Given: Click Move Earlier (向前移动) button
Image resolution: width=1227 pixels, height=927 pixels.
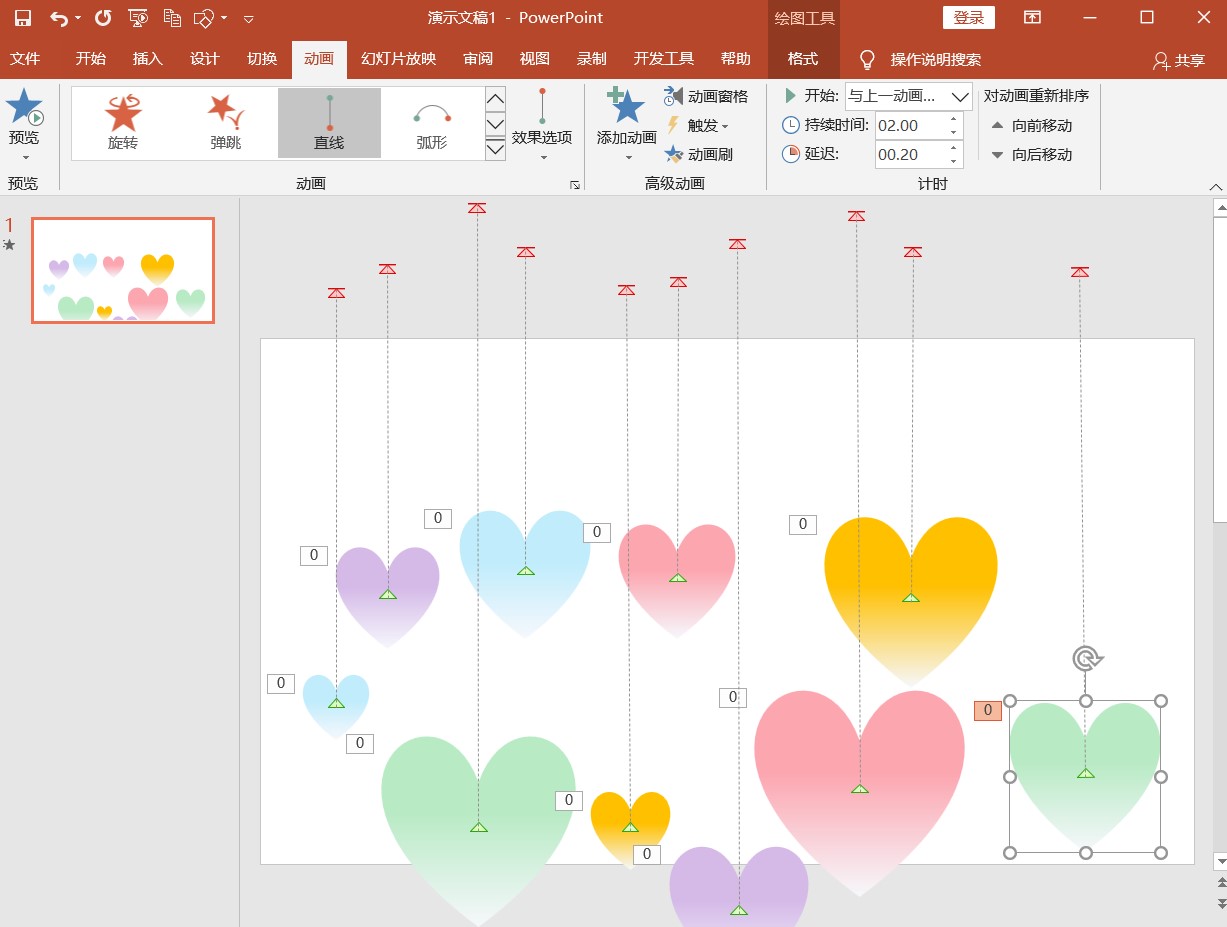Looking at the screenshot, I should pos(1031,125).
